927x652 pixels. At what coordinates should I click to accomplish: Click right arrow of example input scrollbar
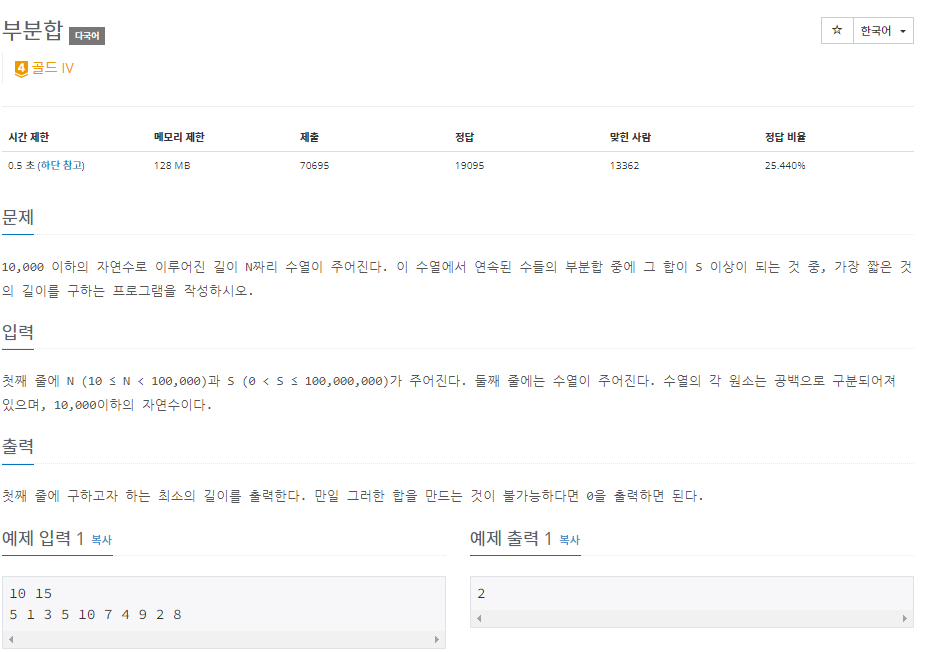pos(436,639)
